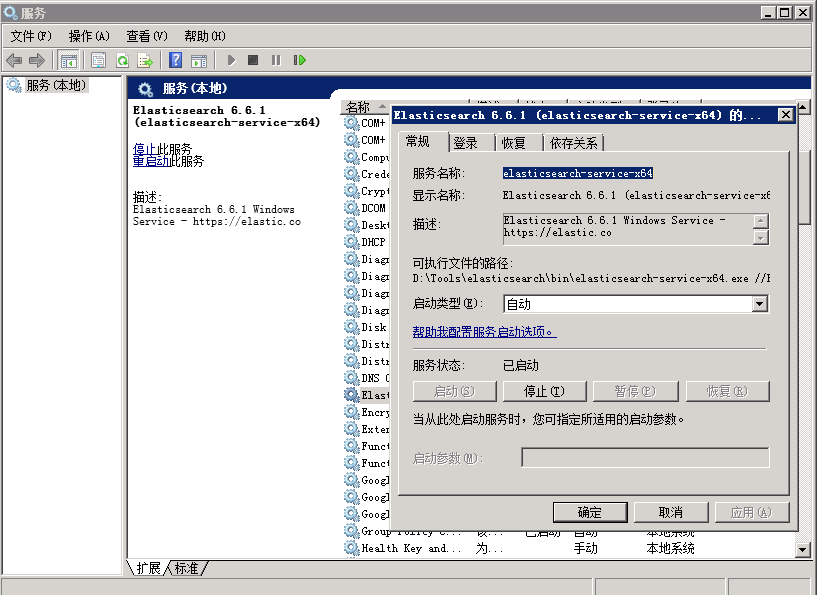Select the DCOM service row
The width and height of the screenshot is (817, 595).
(366, 208)
